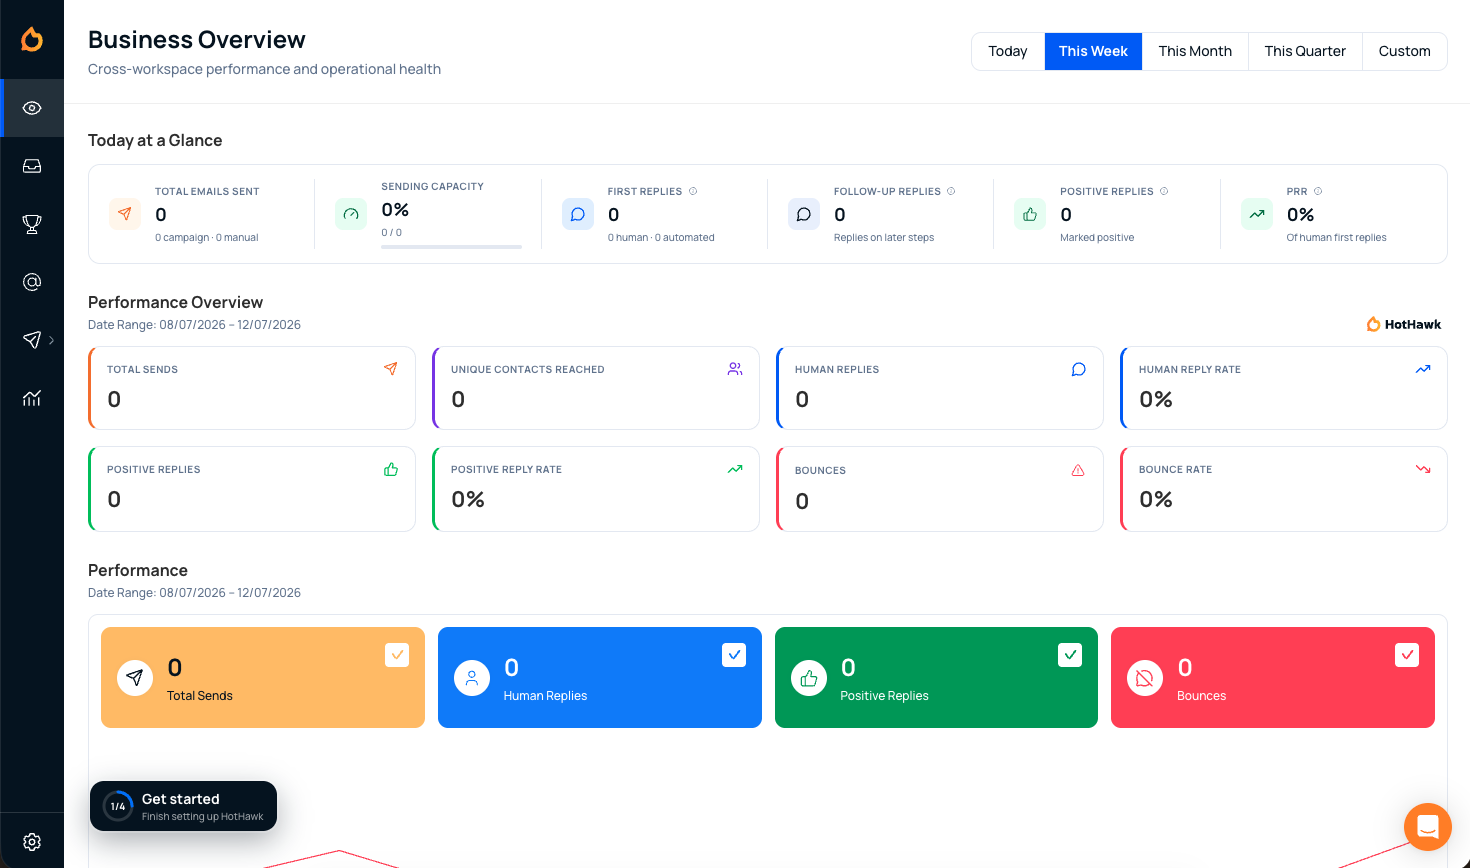The height and width of the screenshot is (868, 1470).
Task: Toggle the Bounces chart checkbox
Action: (x=1407, y=655)
